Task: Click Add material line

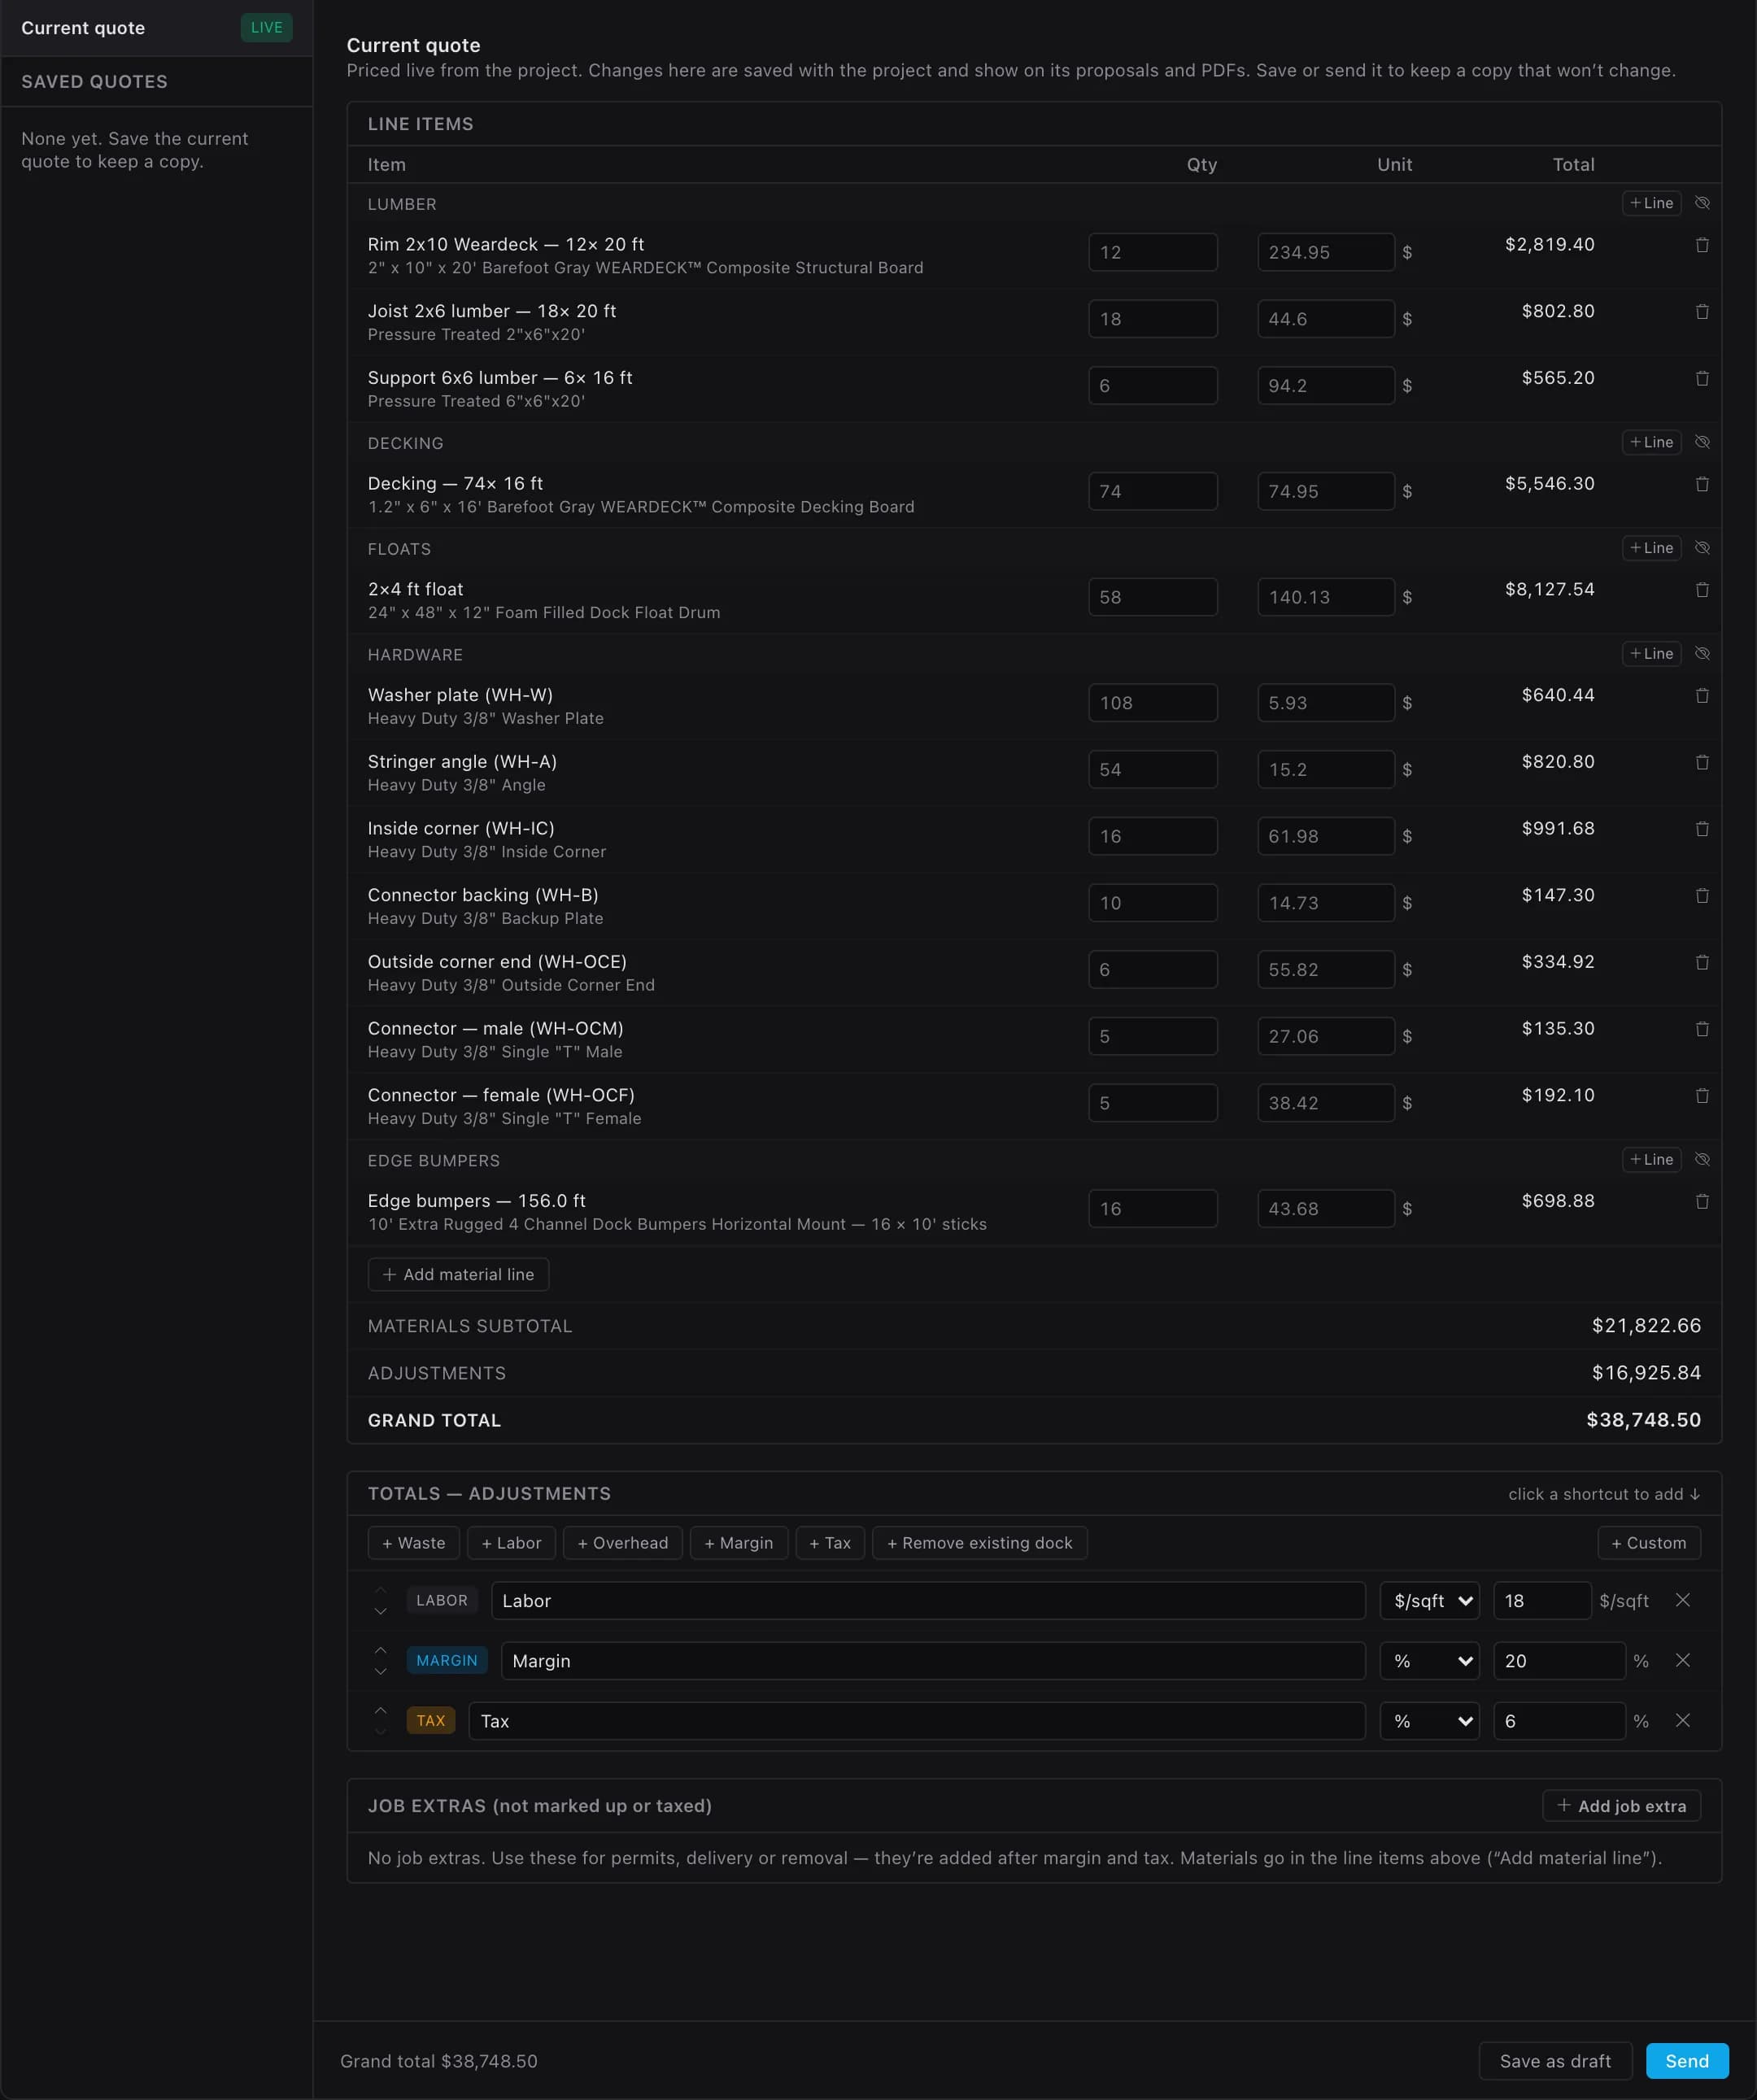Action: [x=458, y=1274]
